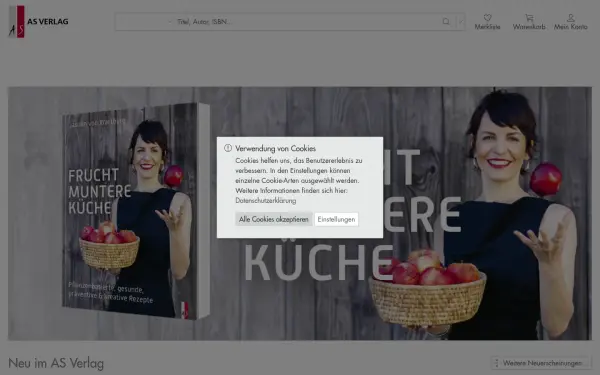
Task: Click the Fruchtmuntere Küche book cover
Action: 136,210
